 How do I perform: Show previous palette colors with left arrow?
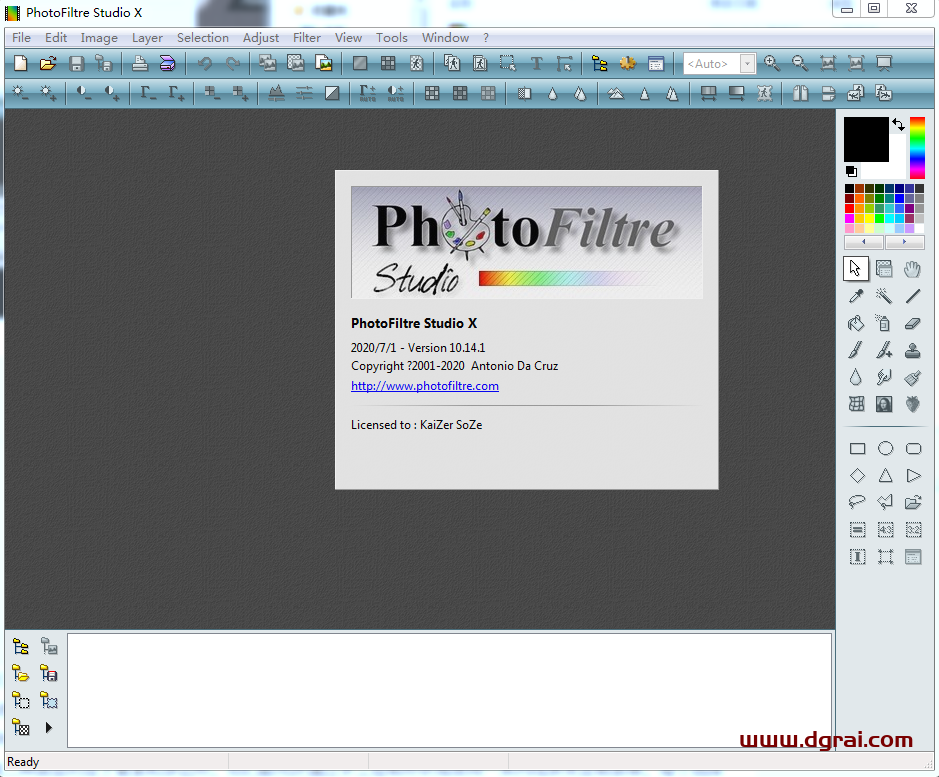864,242
